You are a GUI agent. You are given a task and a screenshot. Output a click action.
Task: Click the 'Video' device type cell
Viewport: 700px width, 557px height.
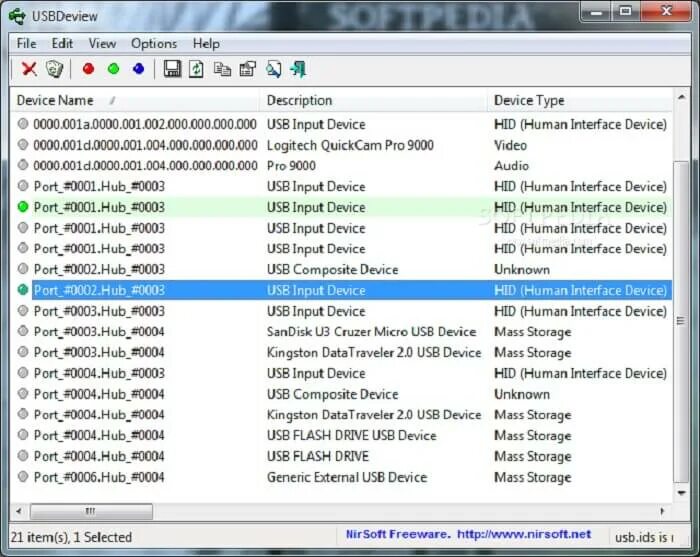510,145
